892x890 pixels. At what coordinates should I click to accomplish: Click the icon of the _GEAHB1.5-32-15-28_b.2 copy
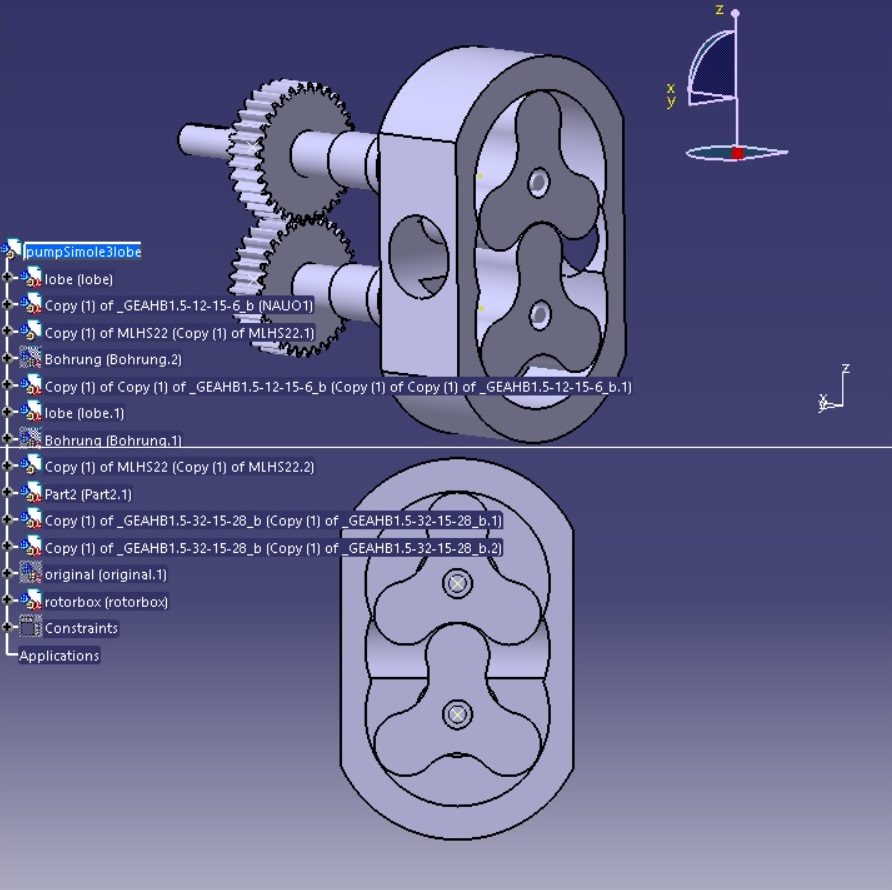tap(31, 546)
